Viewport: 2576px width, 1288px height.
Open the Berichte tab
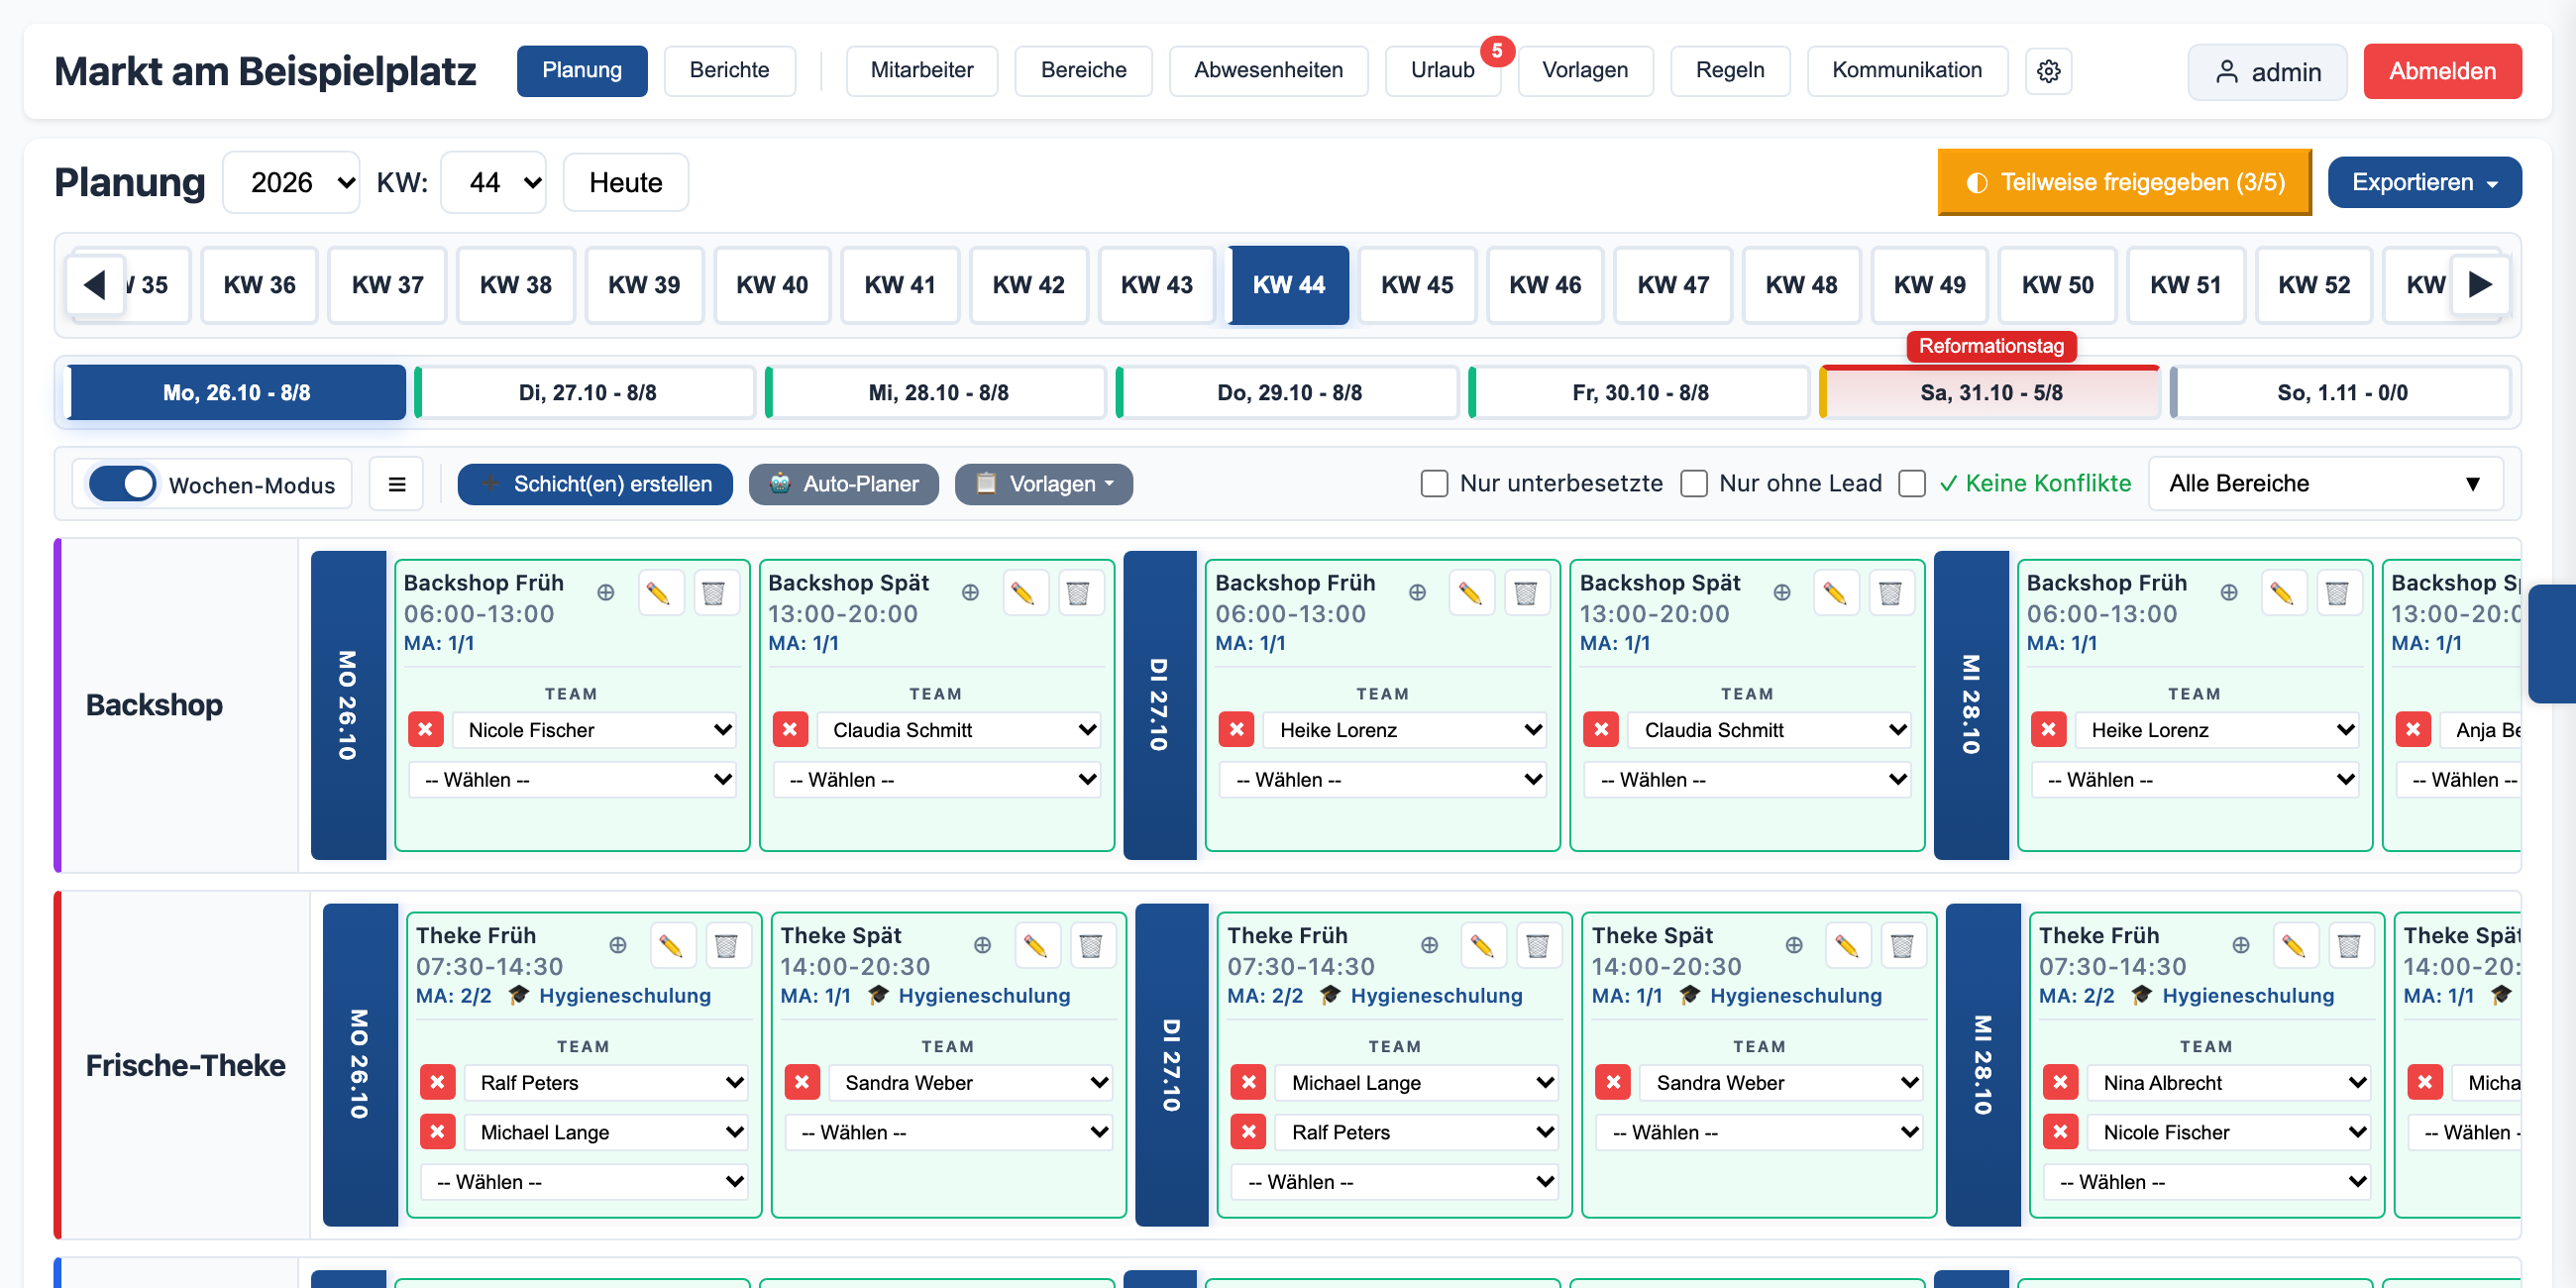pos(729,71)
